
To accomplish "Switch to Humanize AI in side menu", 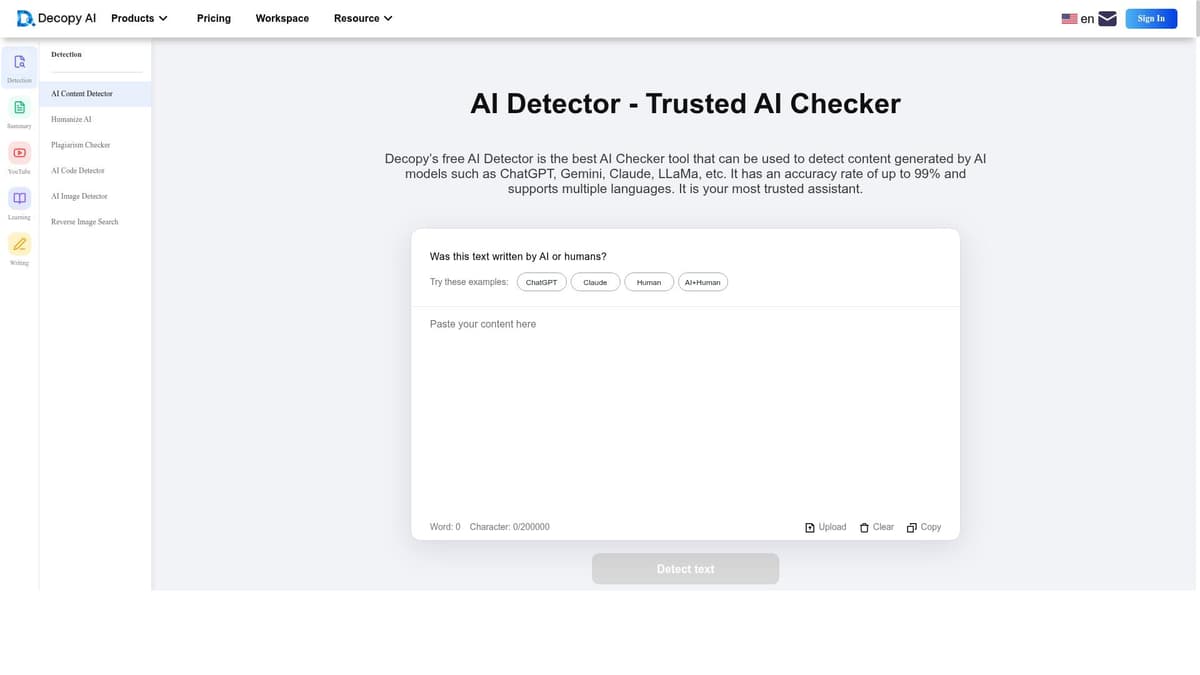I will coord(70,119).
